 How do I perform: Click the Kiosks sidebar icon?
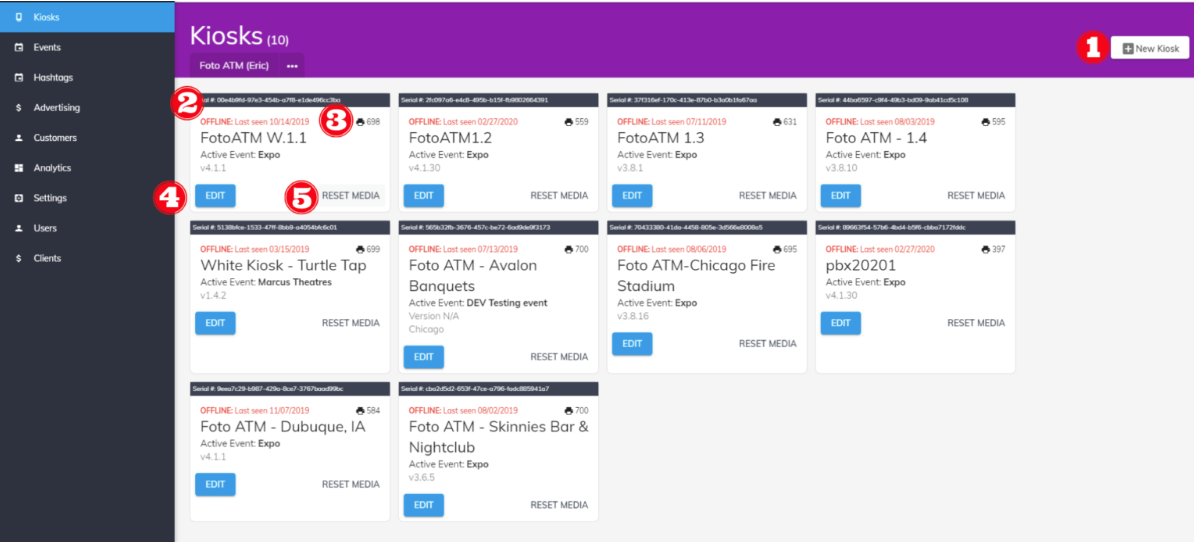[x=19, y=17]
